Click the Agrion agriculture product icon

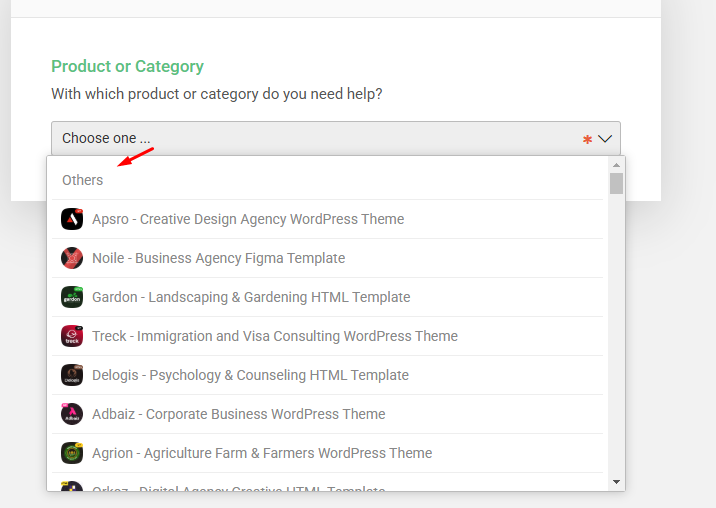point(72,453)
